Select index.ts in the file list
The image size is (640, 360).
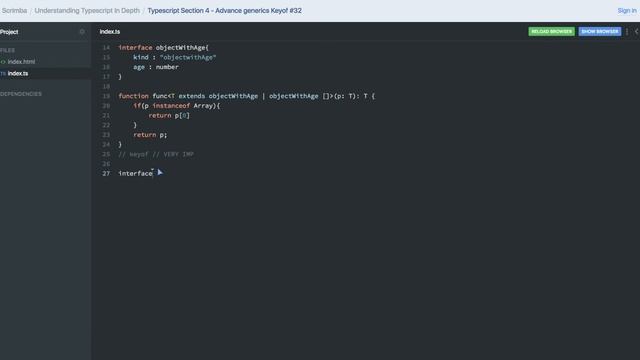18,73
